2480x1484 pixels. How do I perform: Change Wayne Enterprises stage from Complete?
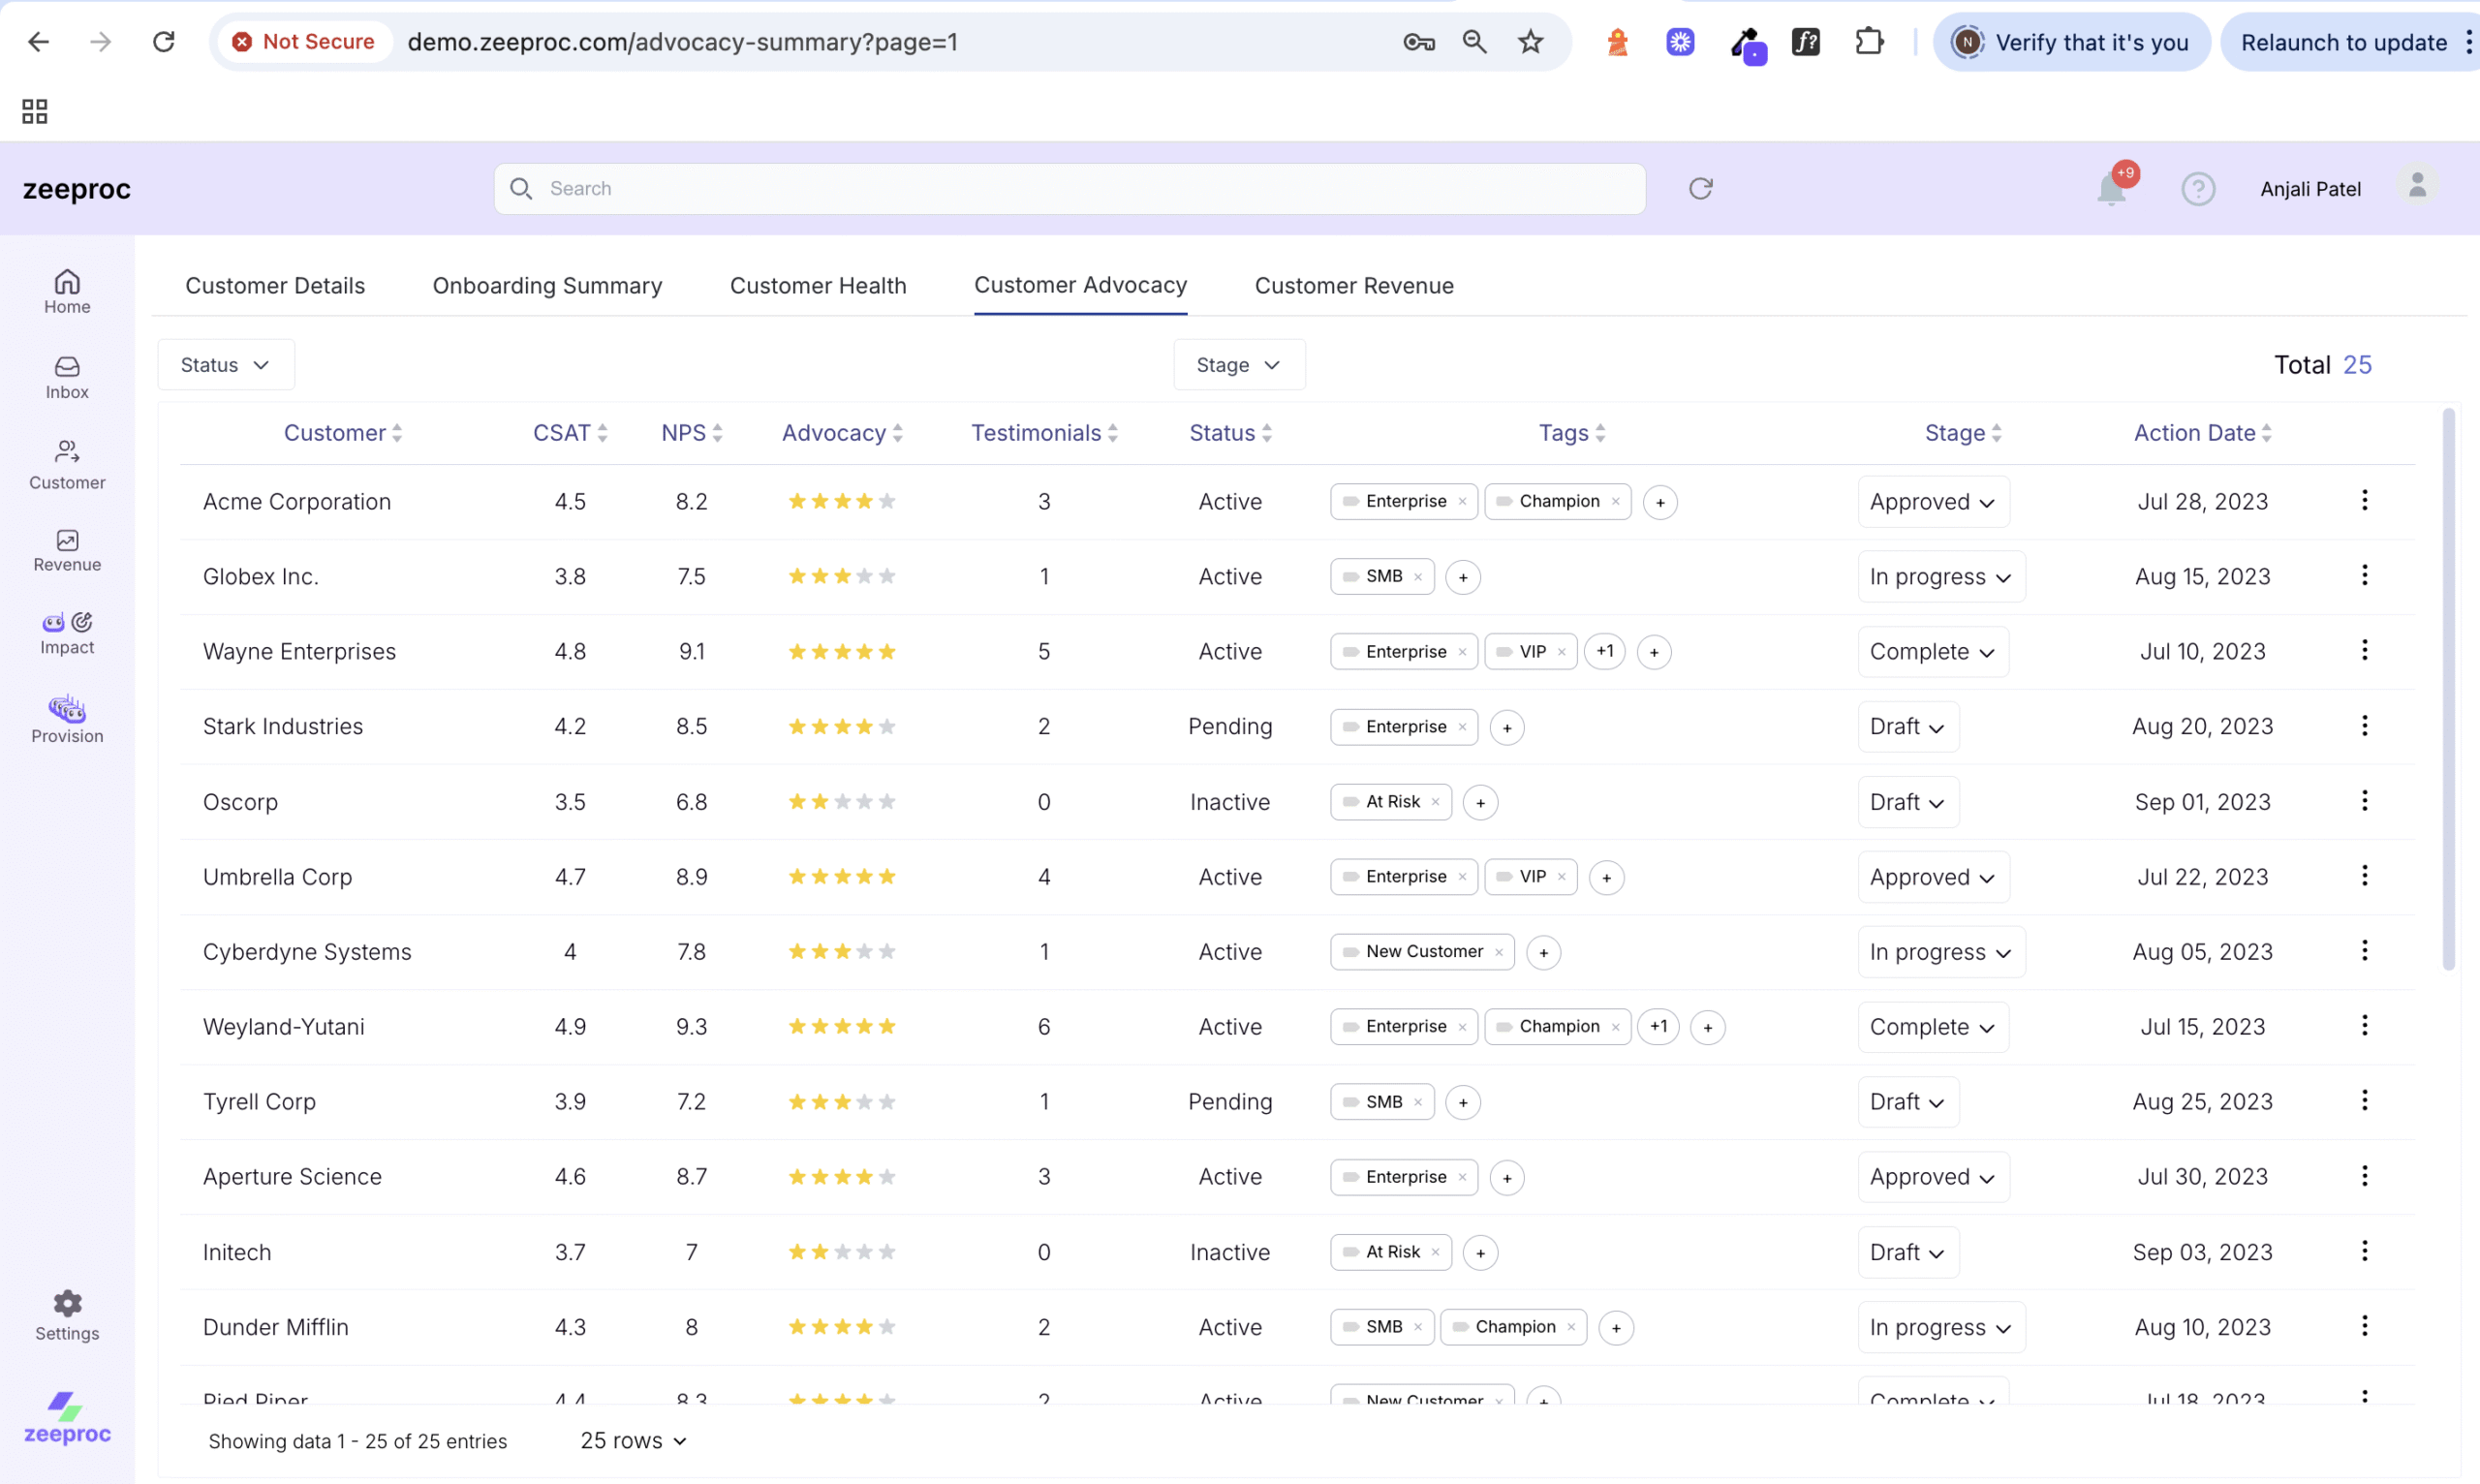[1932, 652]
